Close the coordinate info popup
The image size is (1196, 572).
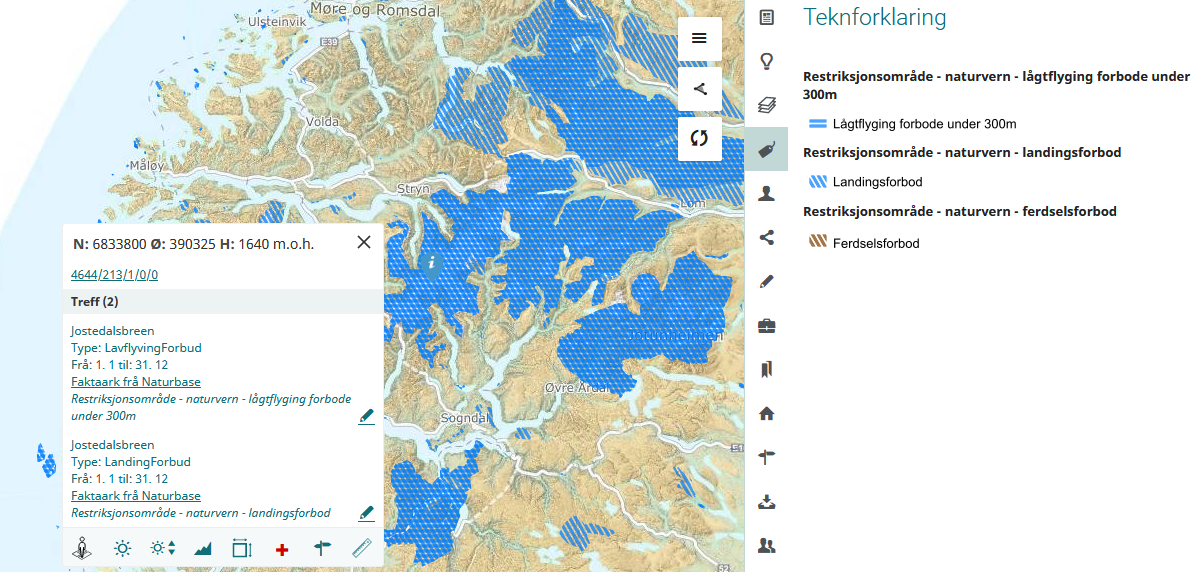coord(364,242)
